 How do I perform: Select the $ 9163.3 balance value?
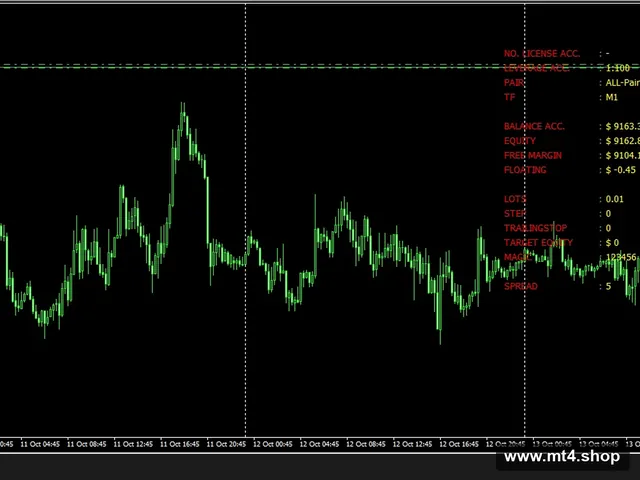623,127
